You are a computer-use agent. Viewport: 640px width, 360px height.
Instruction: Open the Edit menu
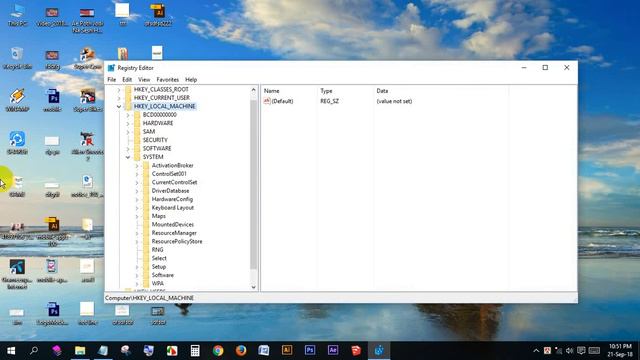[127, 80]
